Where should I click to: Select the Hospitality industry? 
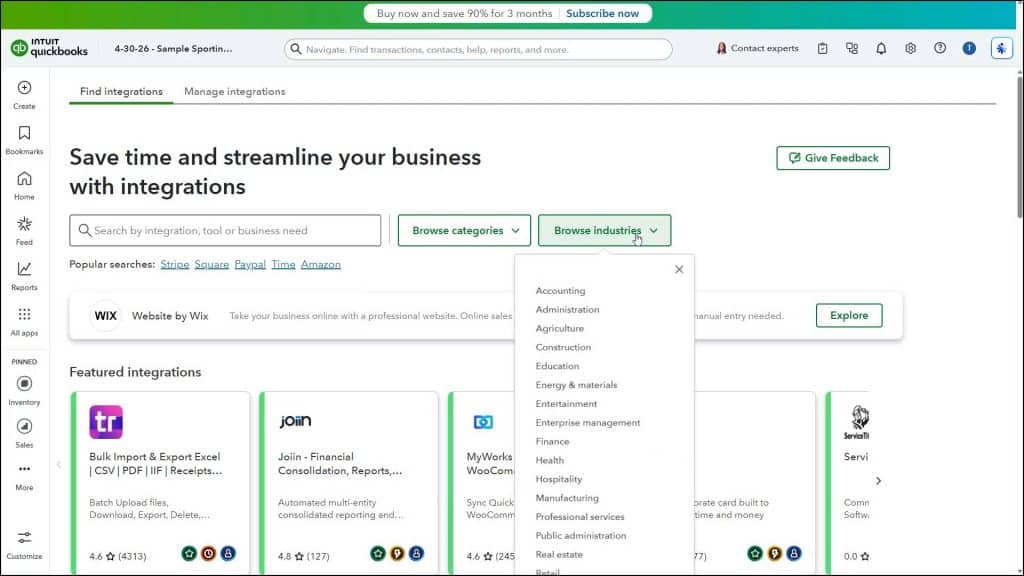(558, 479)
